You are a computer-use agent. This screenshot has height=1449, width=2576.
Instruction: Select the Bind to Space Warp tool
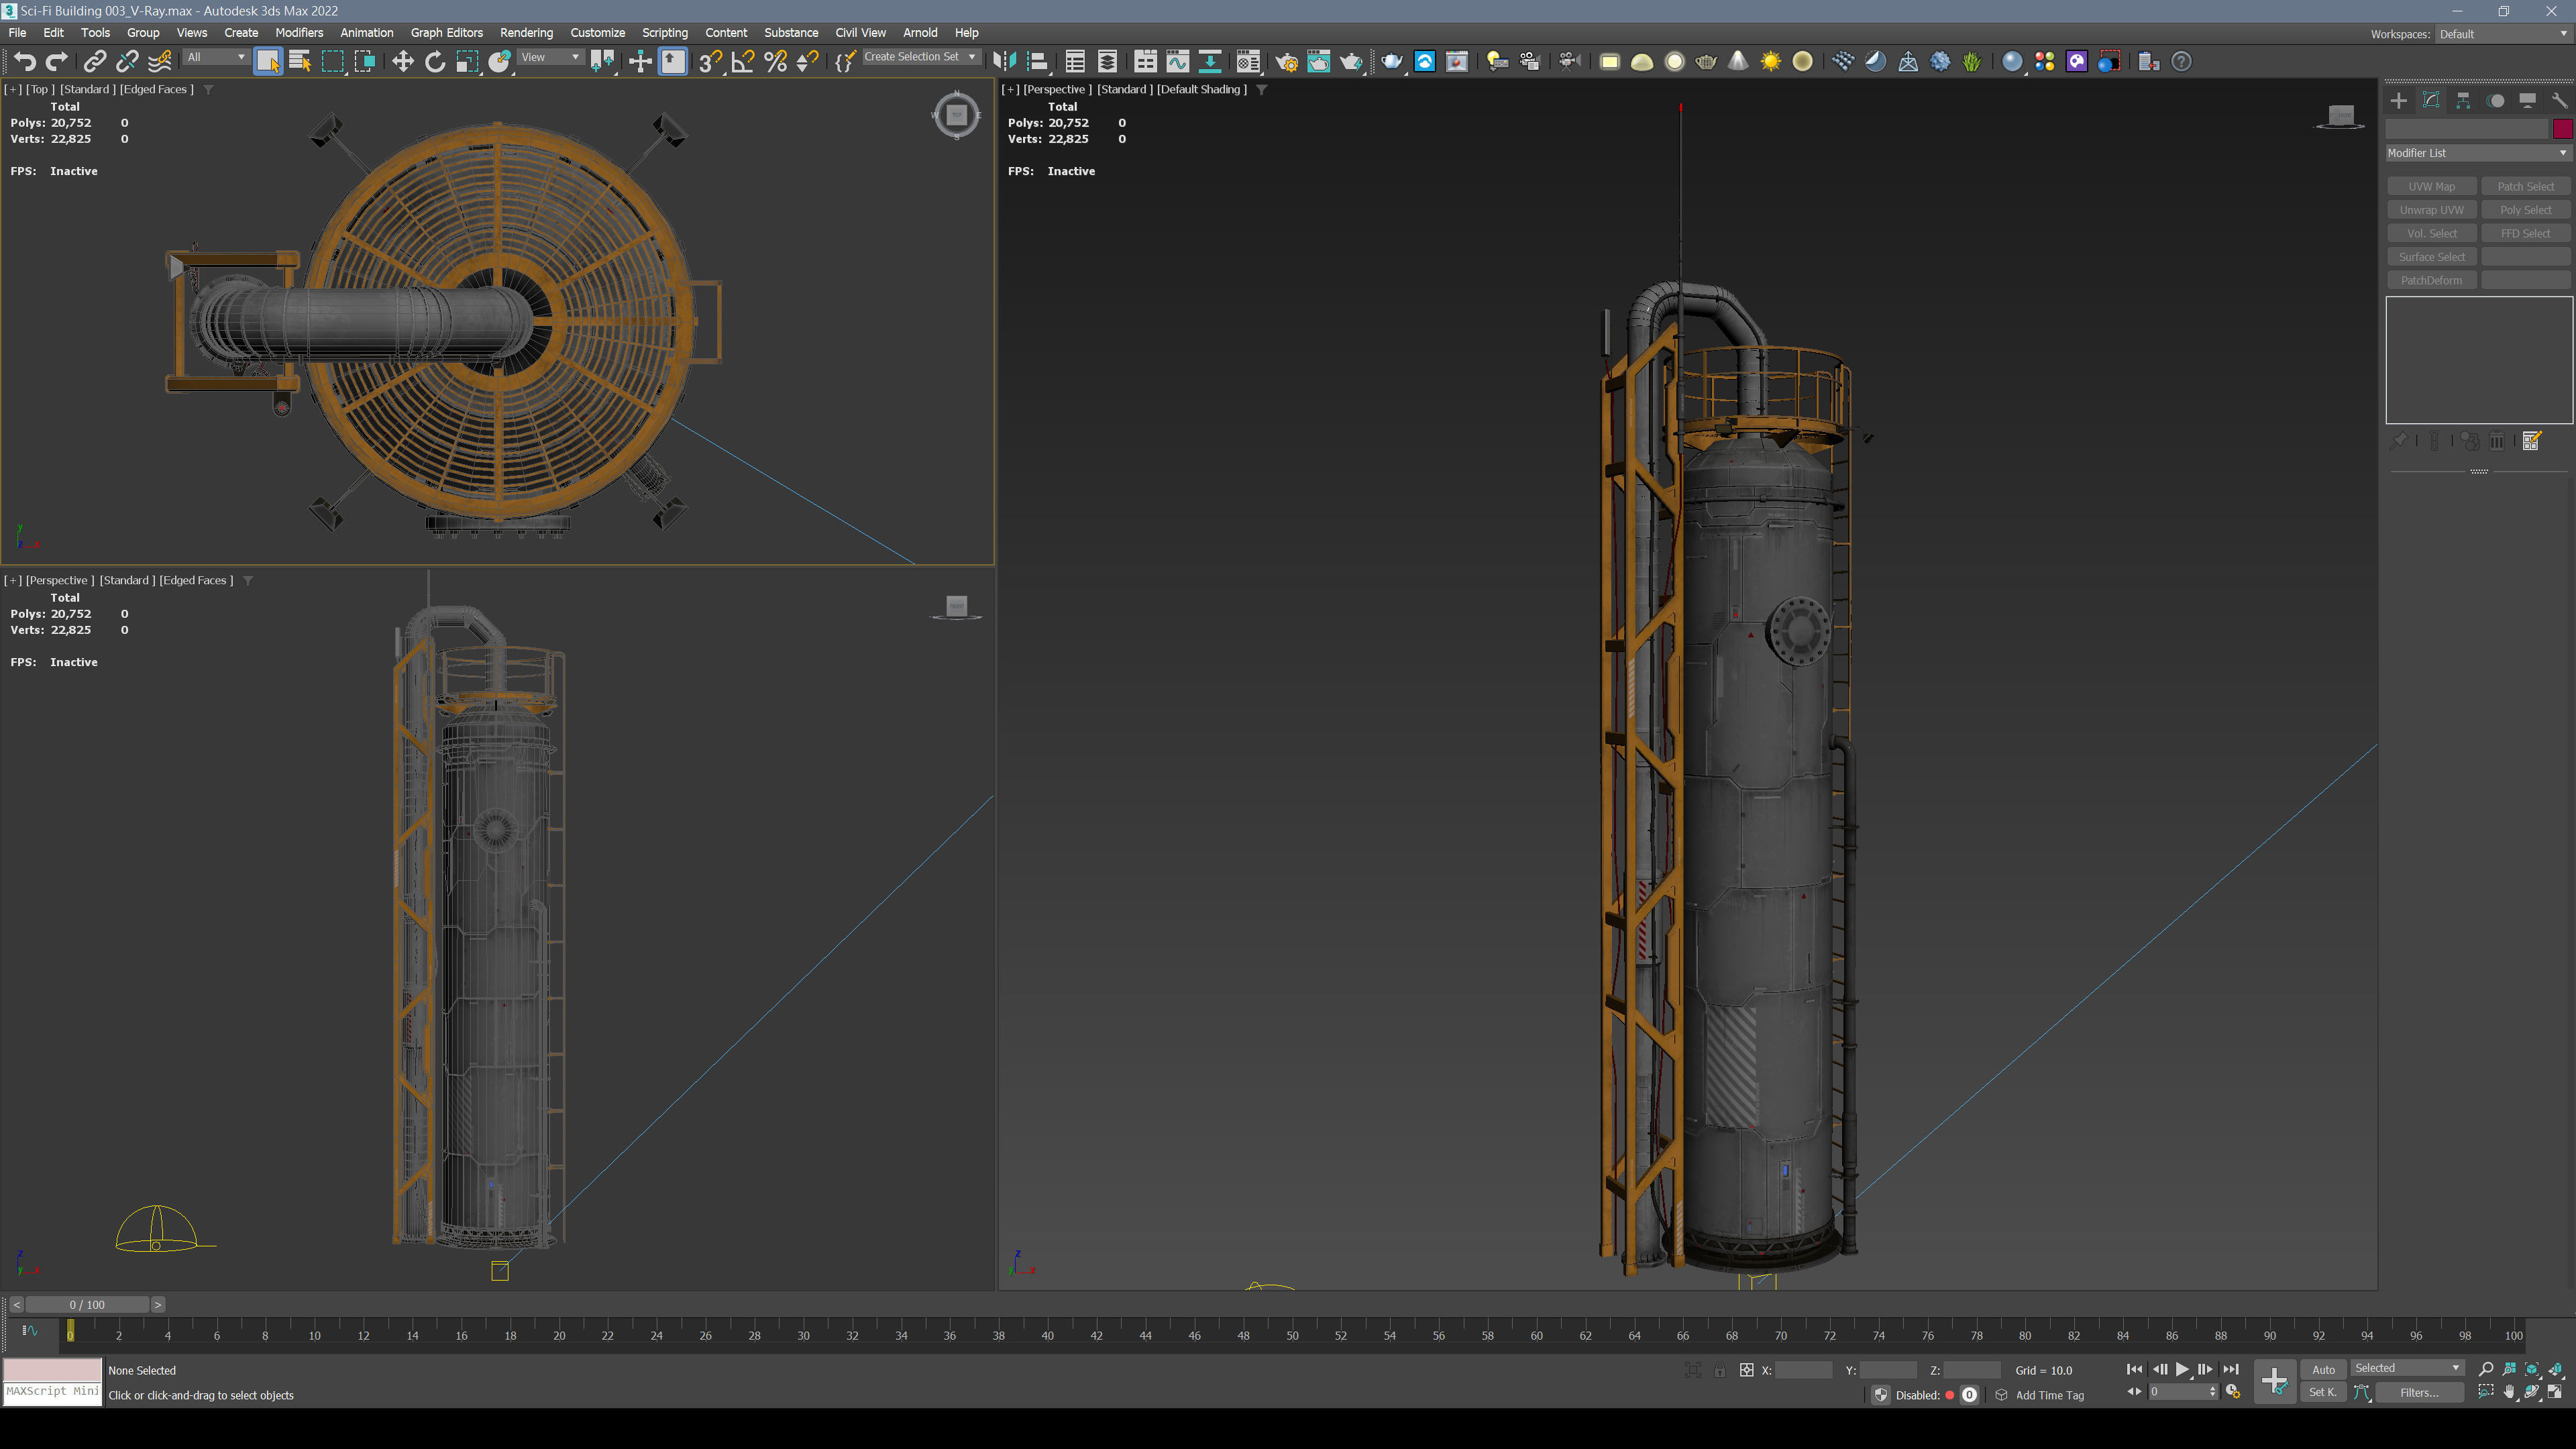tap(160, 62)
